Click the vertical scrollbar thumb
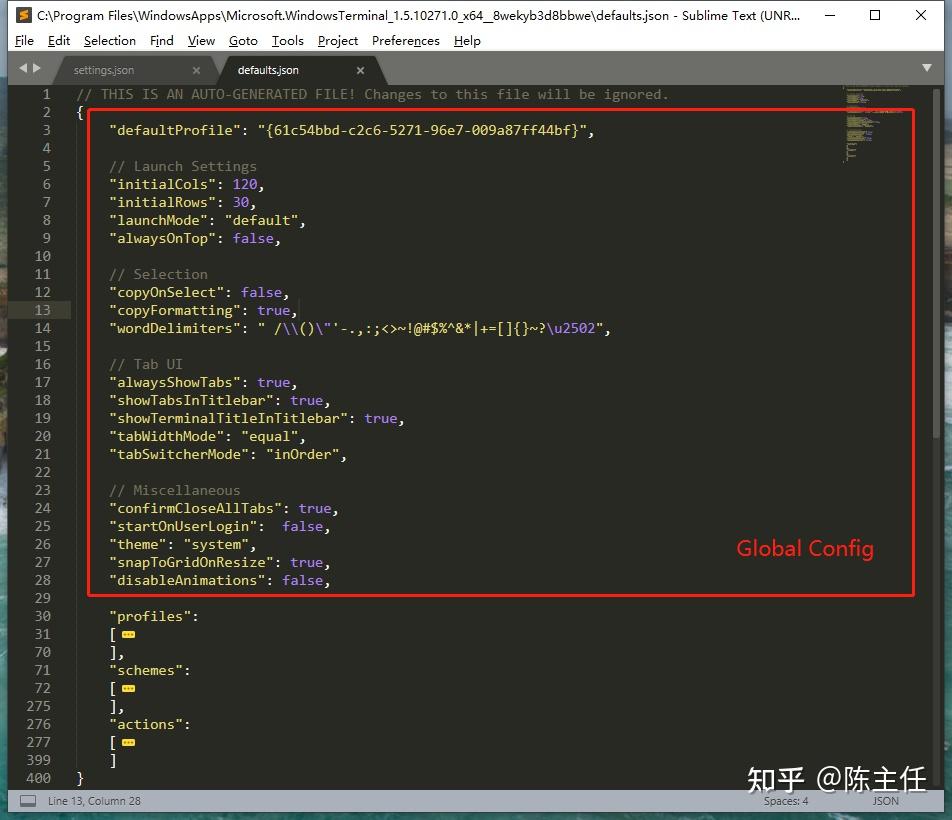The height and width of the screenshot is (820, 952). point(936,262)
